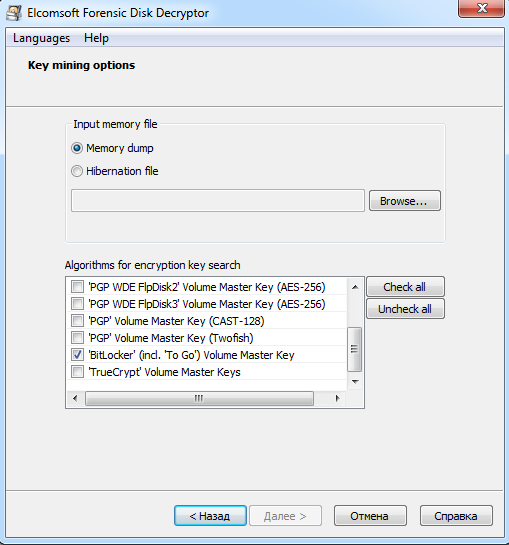This screenshot has height=545, width=509.
Task: Click the Uncheck all button
Action: 405,309
